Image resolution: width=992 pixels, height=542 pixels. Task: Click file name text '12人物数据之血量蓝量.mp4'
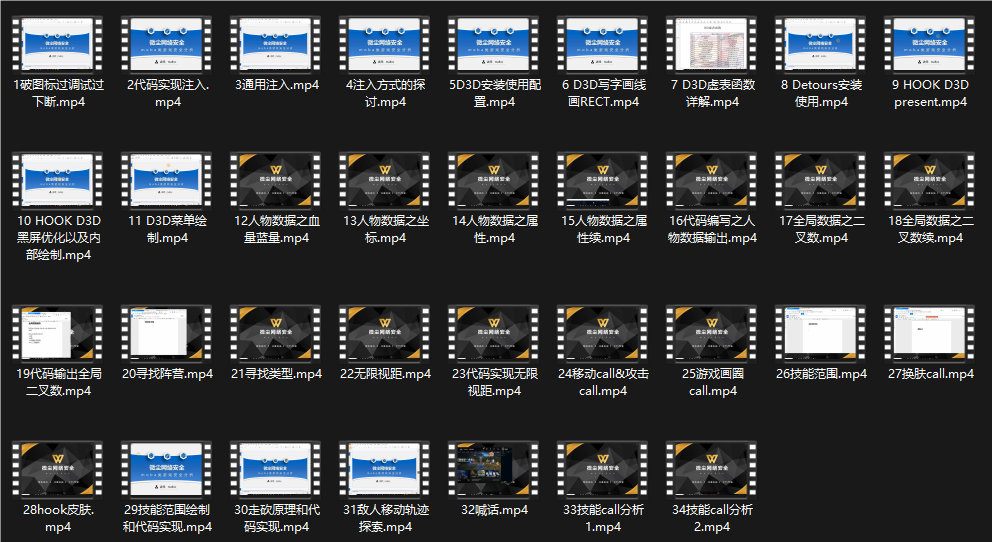pyautogui.click(x=276, y=230)
